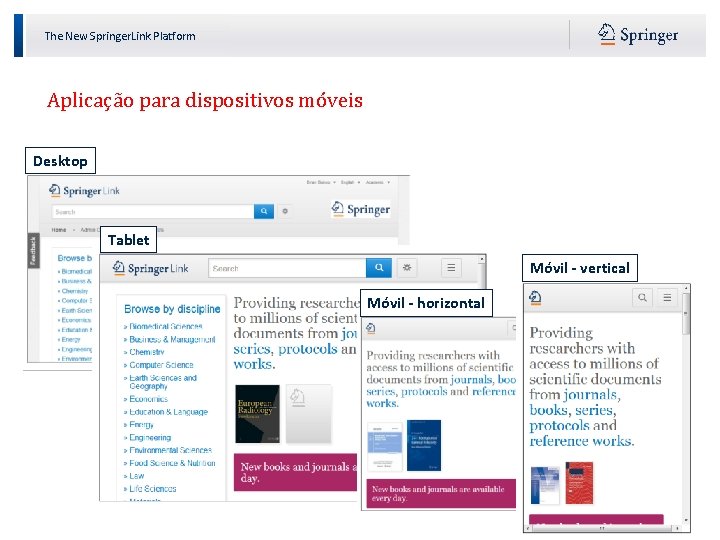This screenshot has height=540, width=720.
Task: Open Business & Management discipline in Tablet view
Action: (172, 339)
